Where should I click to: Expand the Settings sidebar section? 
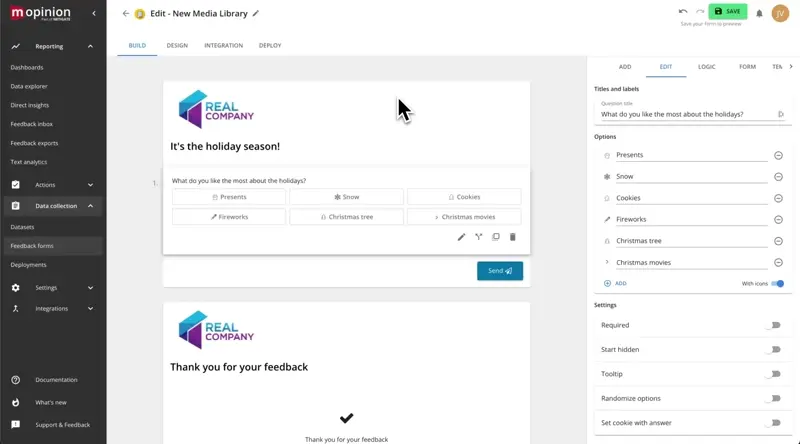click(x=90, y=288)
